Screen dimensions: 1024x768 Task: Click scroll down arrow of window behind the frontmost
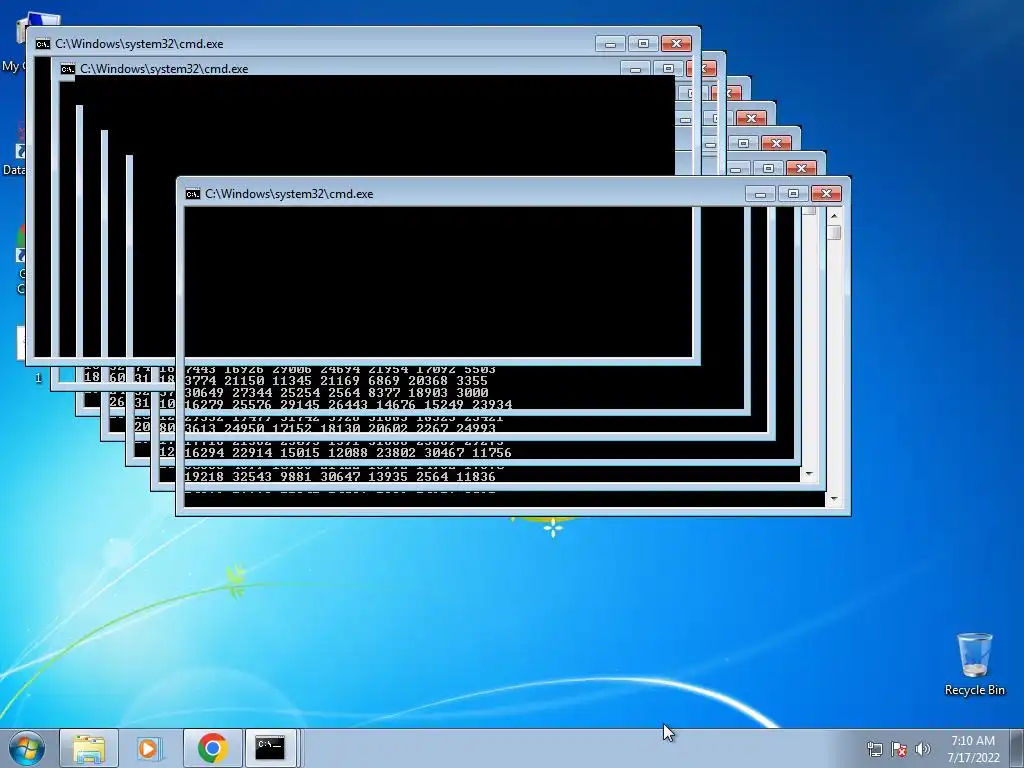click(x=809, y=474)
